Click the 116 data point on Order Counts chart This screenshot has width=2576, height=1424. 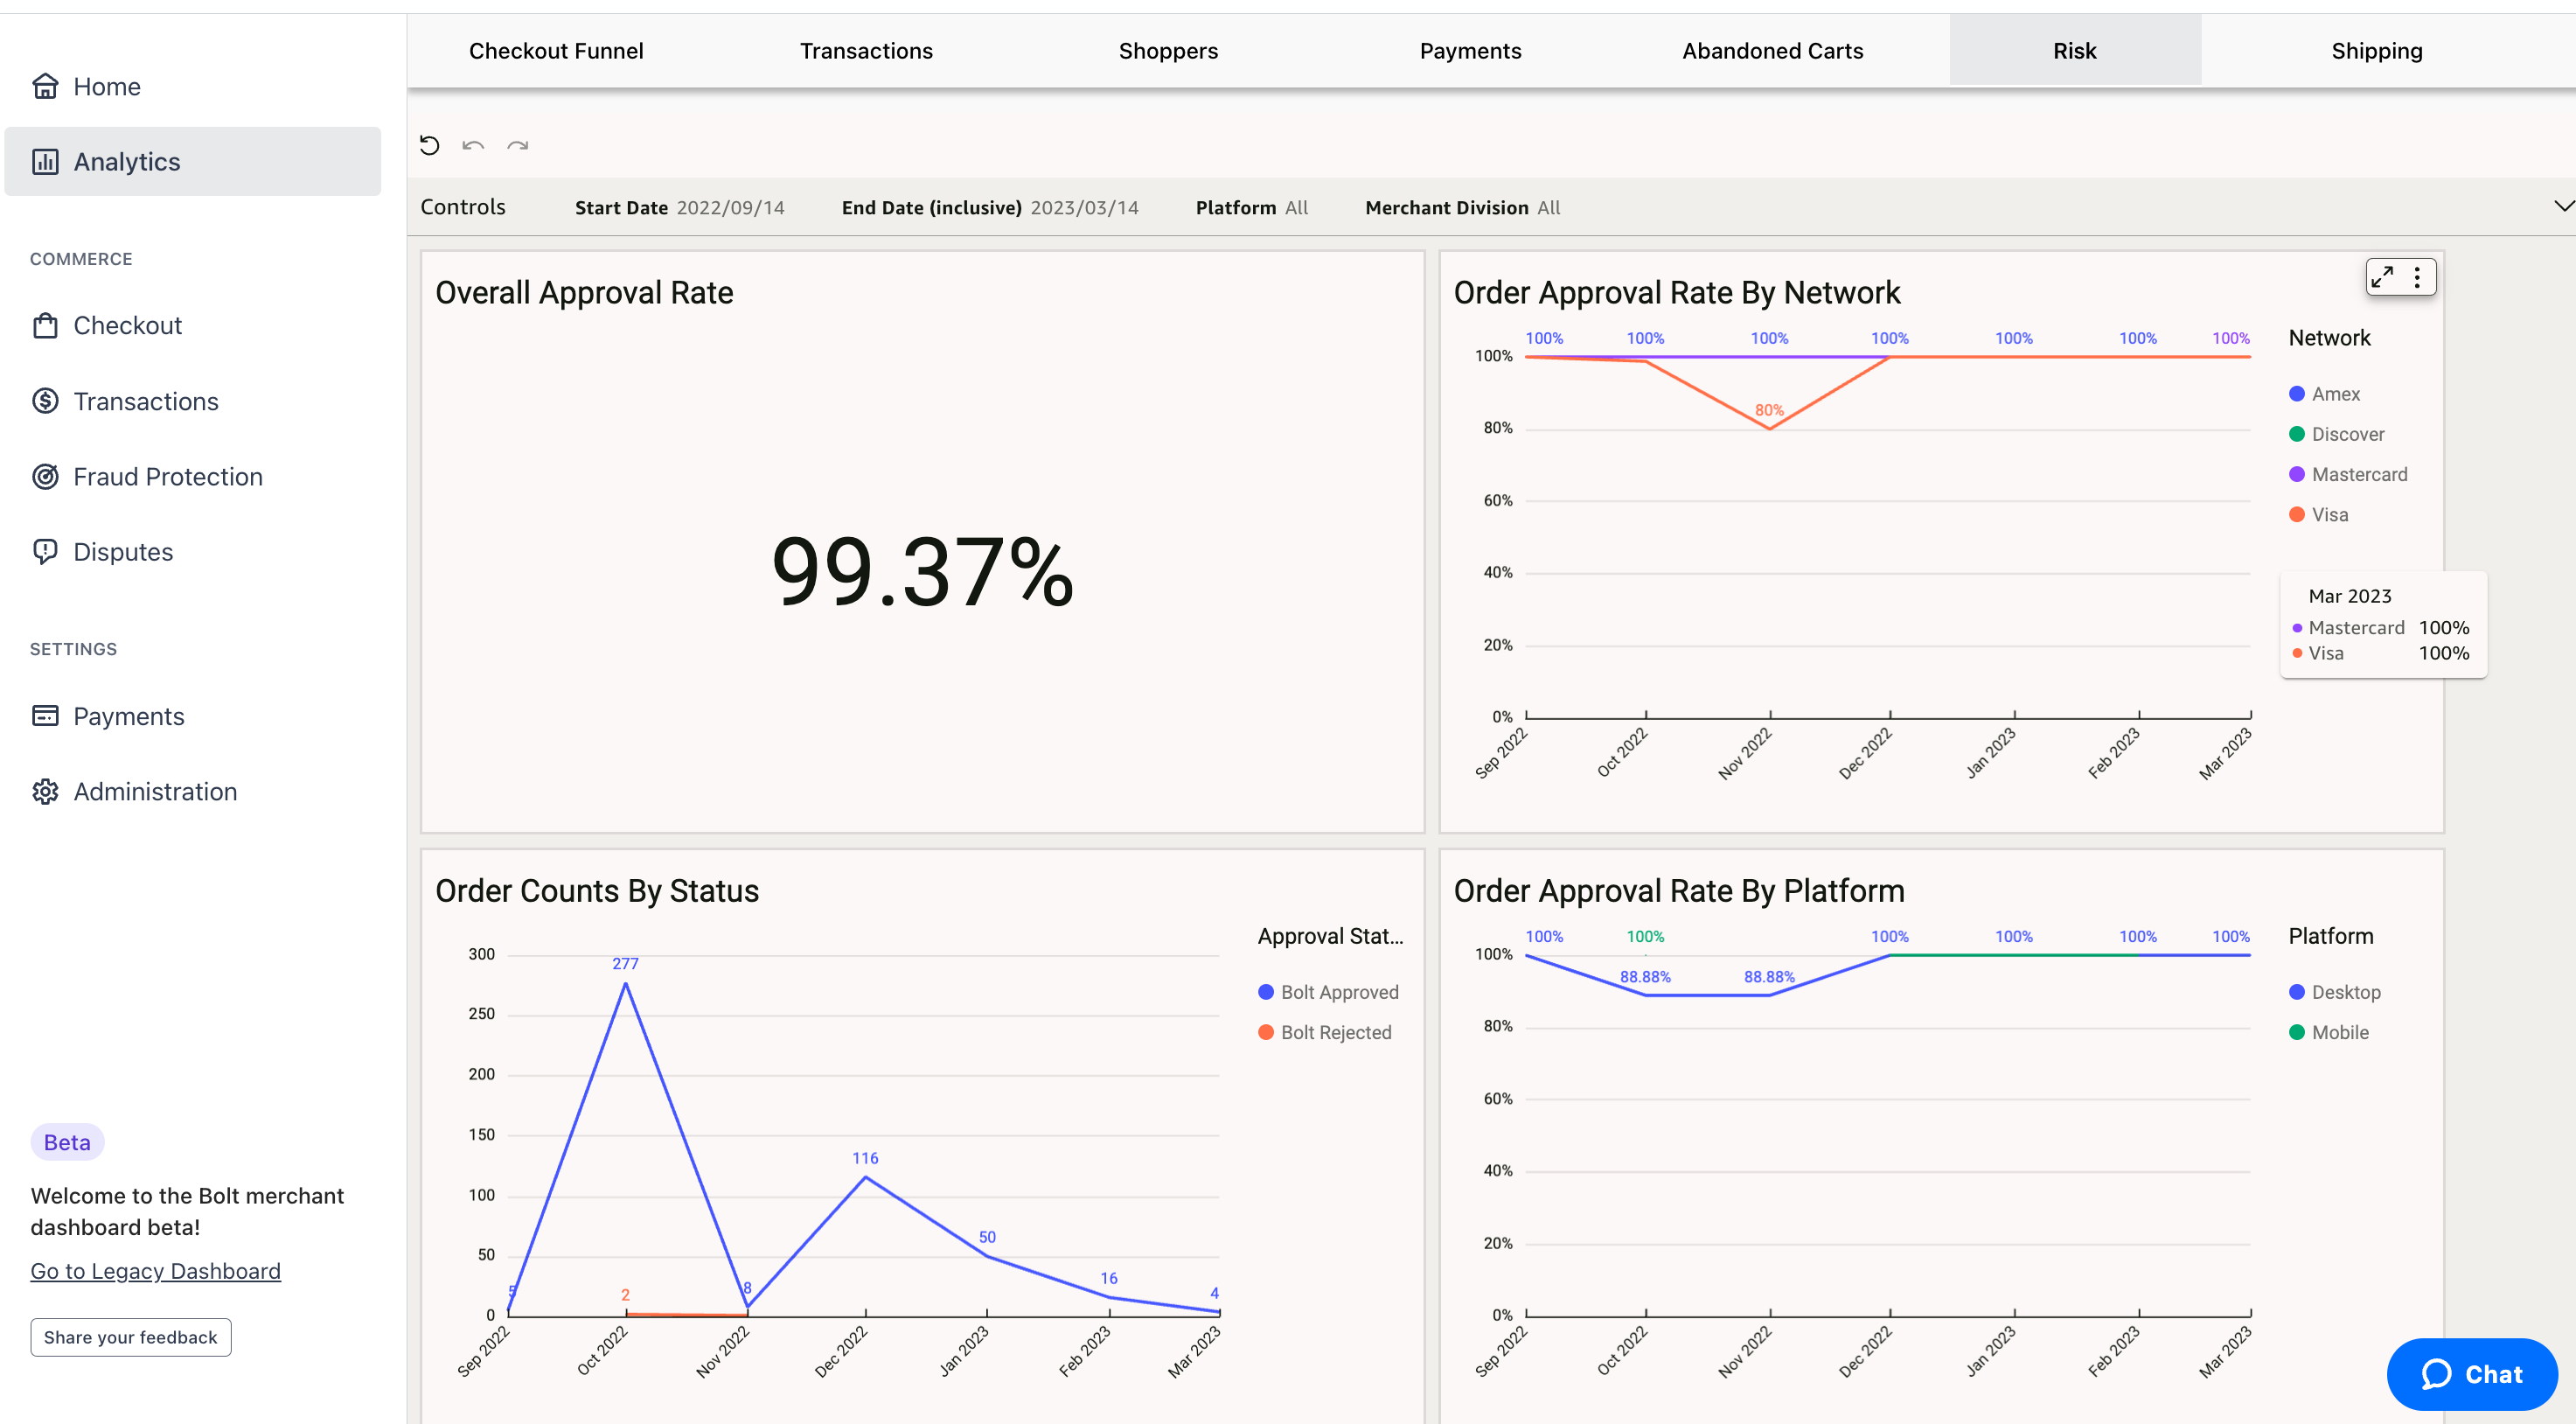click(866, 1177)
